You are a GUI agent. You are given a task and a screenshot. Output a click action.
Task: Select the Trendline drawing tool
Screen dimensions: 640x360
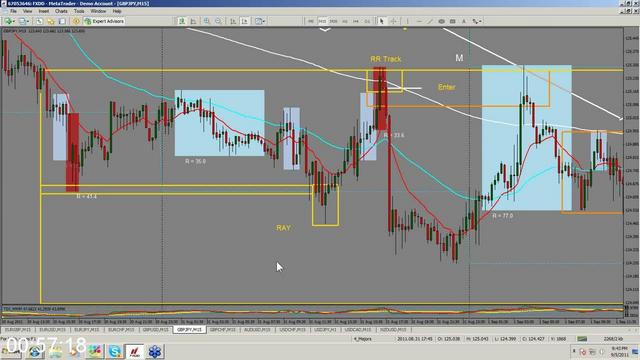[x=430, y=21]
